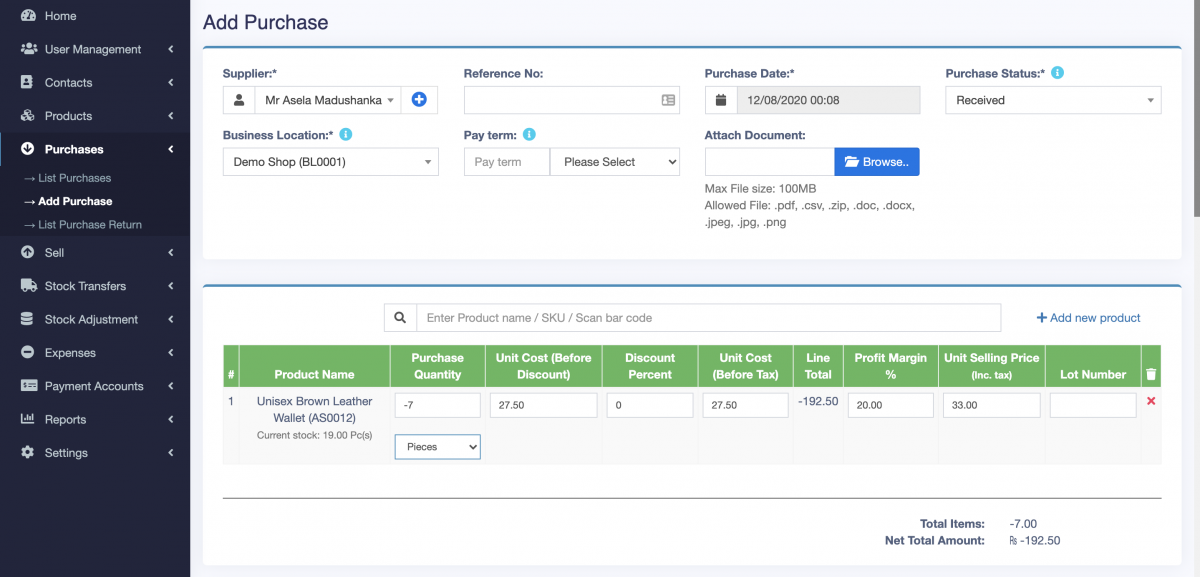Show Business Location info tooltip icon
The image size is (1200, 577).
346,134
